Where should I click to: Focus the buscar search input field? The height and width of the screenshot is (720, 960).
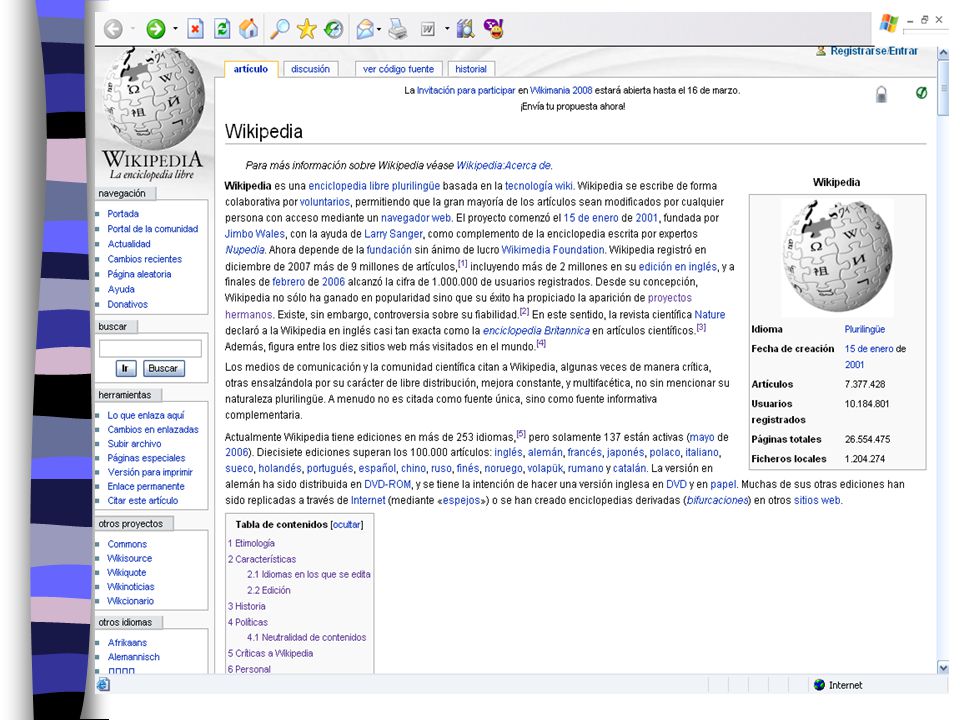click(150, 348)
